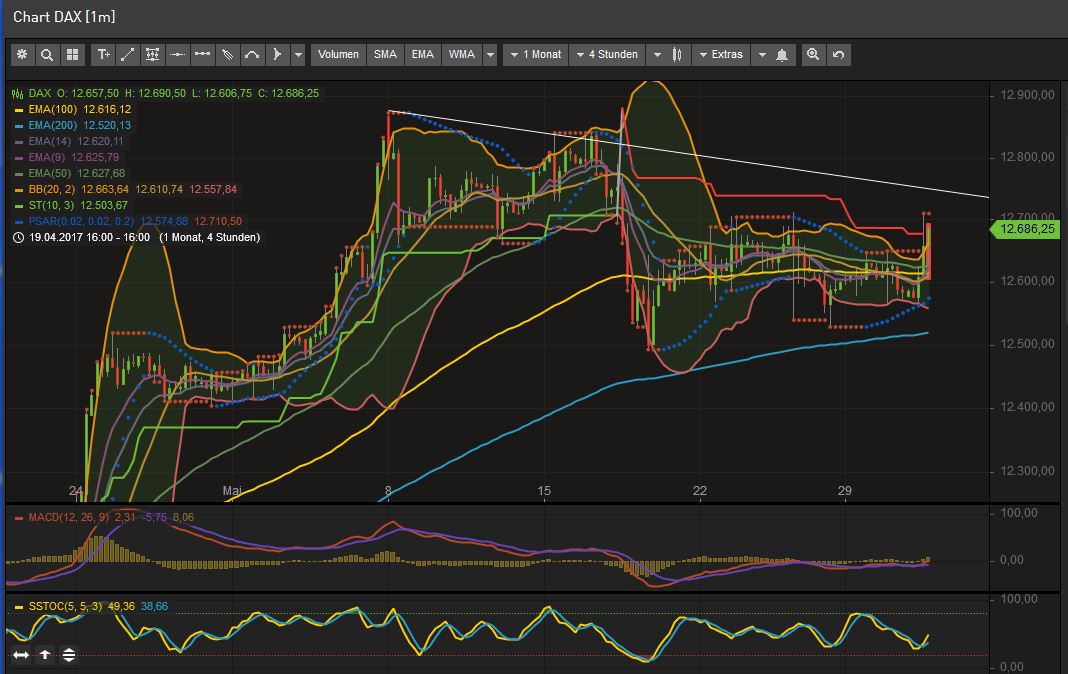1068x674 pixels.
Task: Select the text annotation tool T+
Action: pos(103,54)
